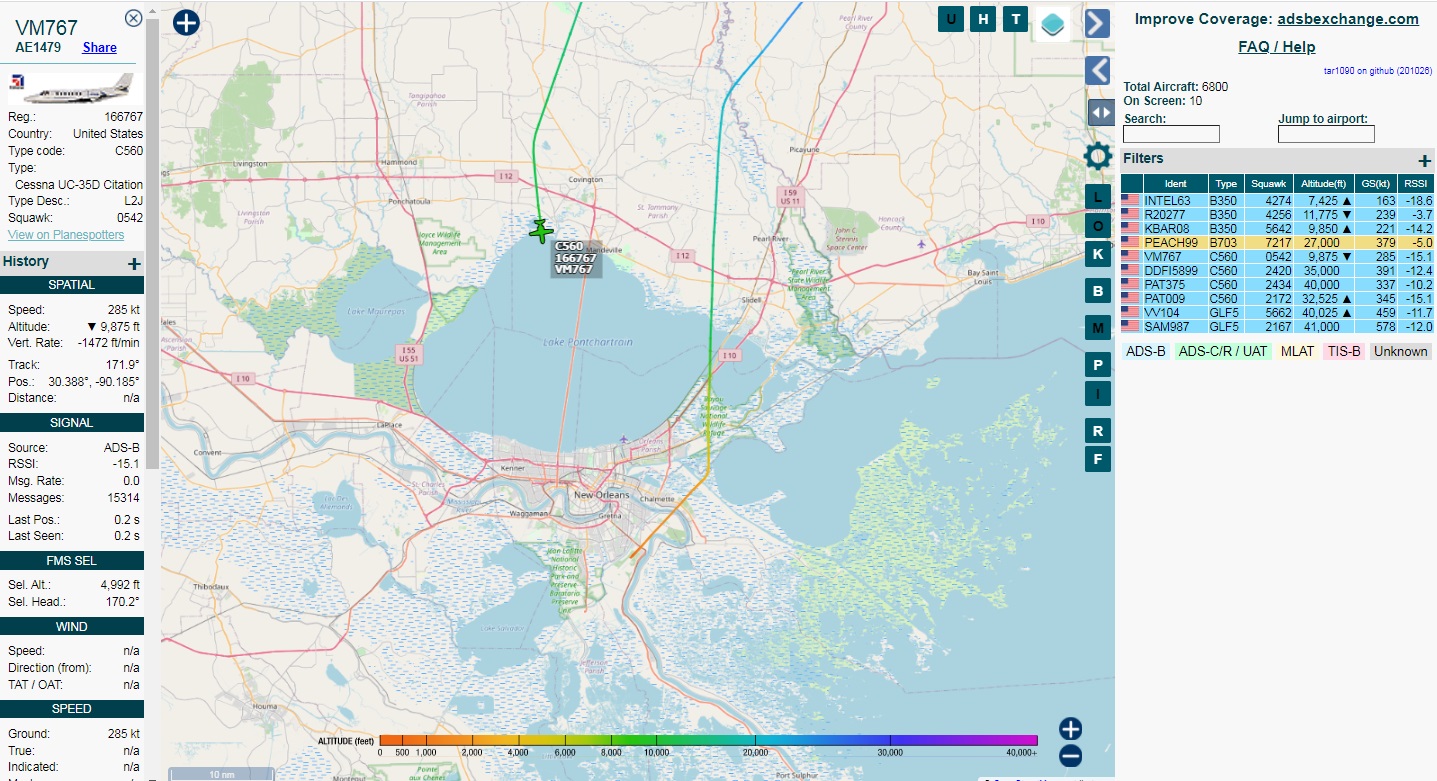Toggle sidebar with double-arrow button

pos(1101,112)
